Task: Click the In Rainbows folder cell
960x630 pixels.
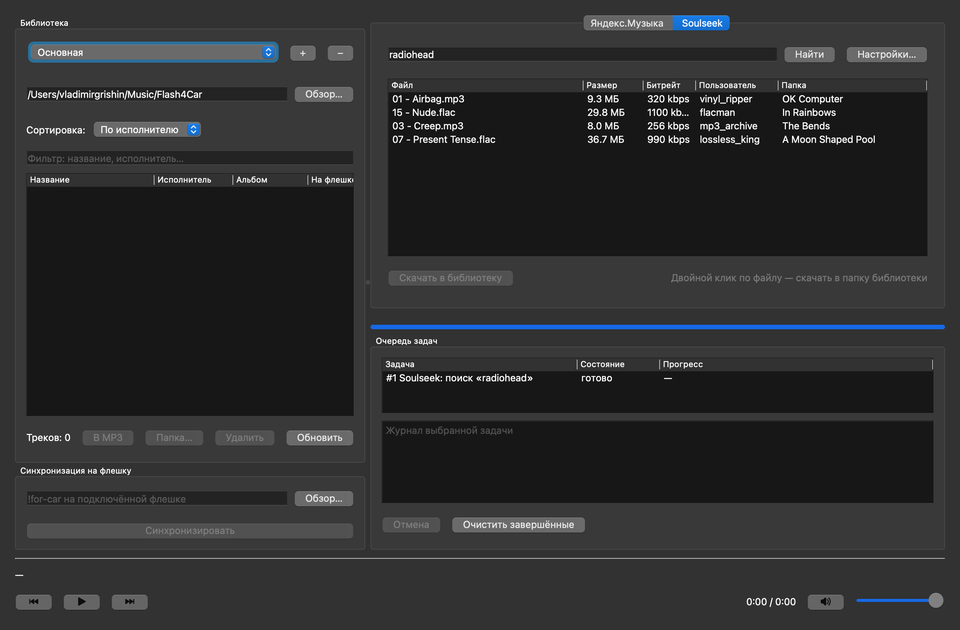Action: [x=809, y=113]
